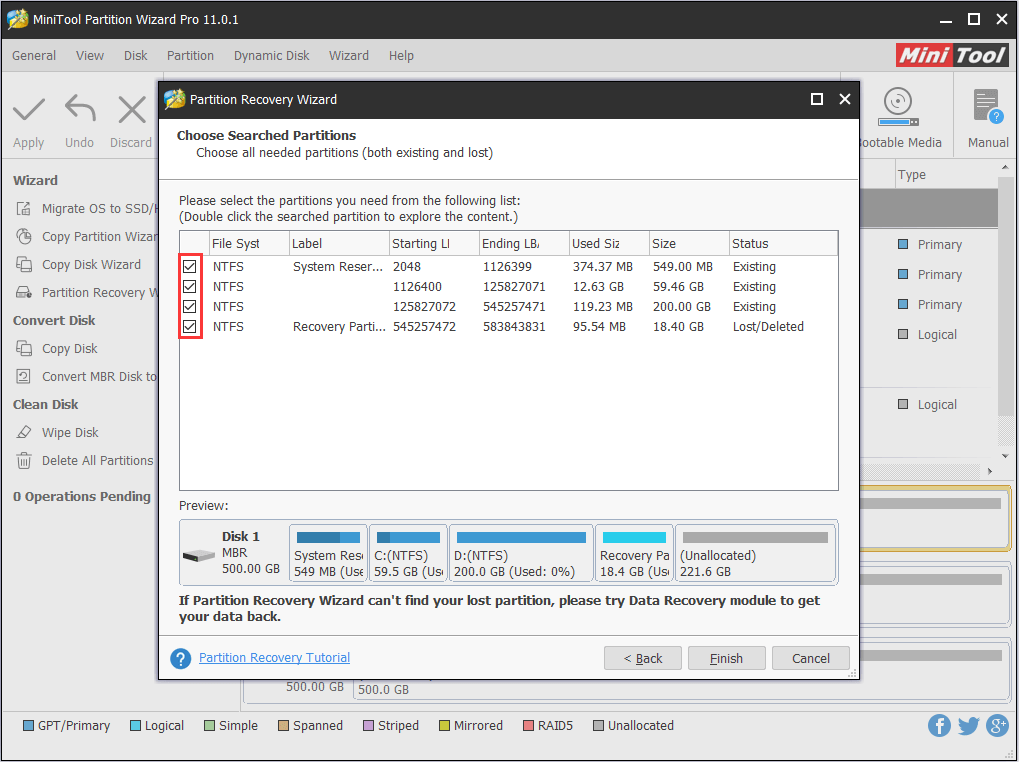The width and height of the screenshot is (1019, 762).
Task: Select System Reserved 549 MB preview block
Action: point(329,553)
